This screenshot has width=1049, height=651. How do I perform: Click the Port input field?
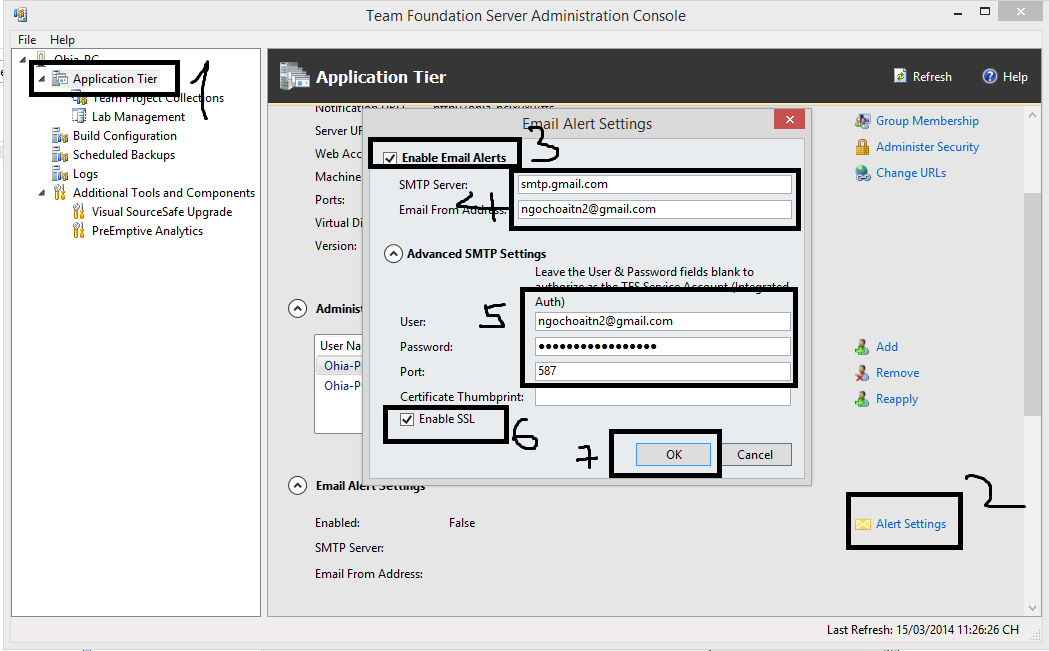point(662,371)
